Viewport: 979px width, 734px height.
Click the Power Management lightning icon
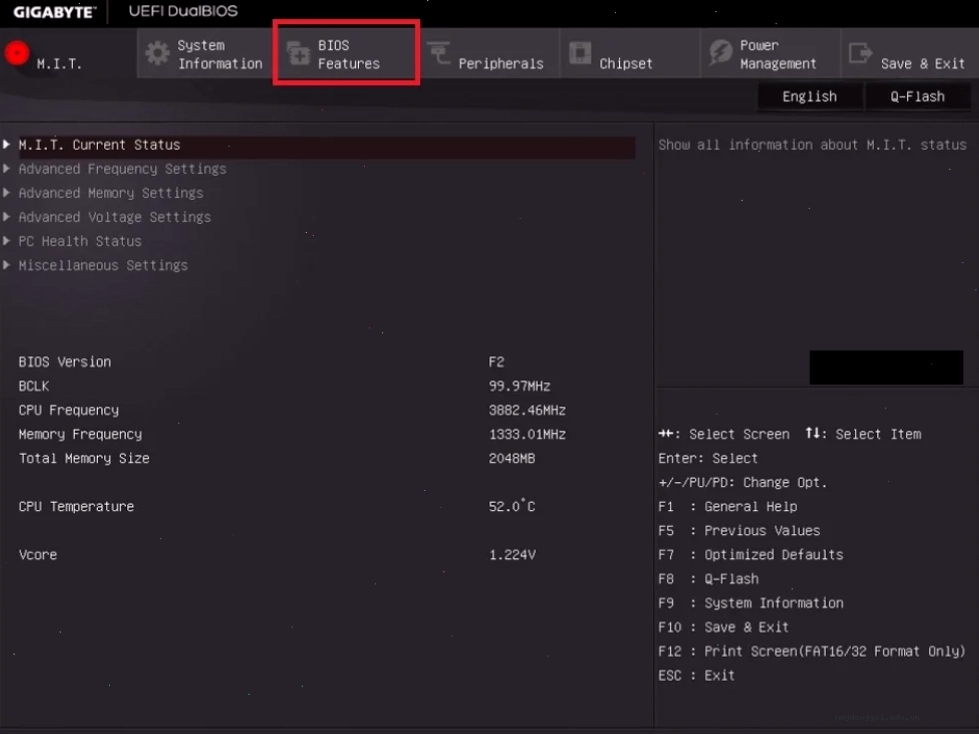click(x=721, y=53)
